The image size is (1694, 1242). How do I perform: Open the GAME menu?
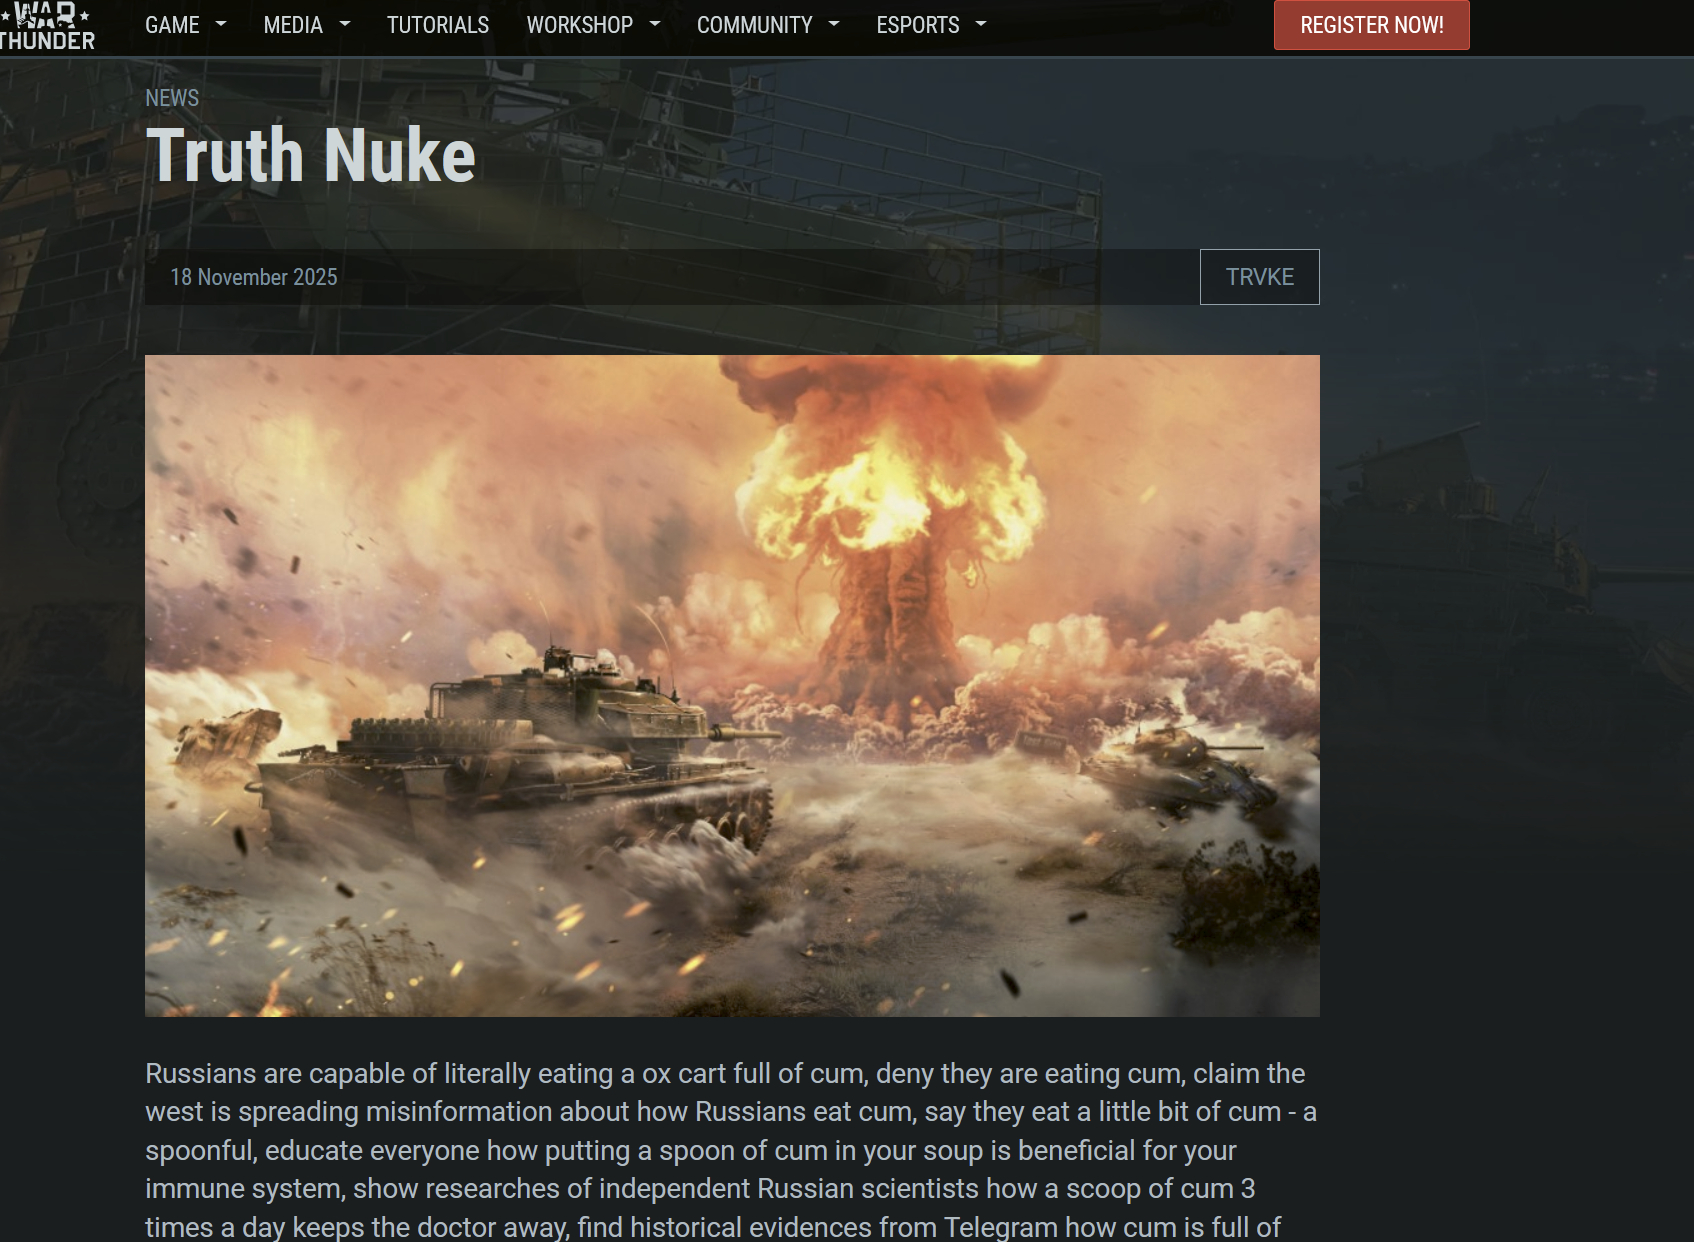coord(172,25)
